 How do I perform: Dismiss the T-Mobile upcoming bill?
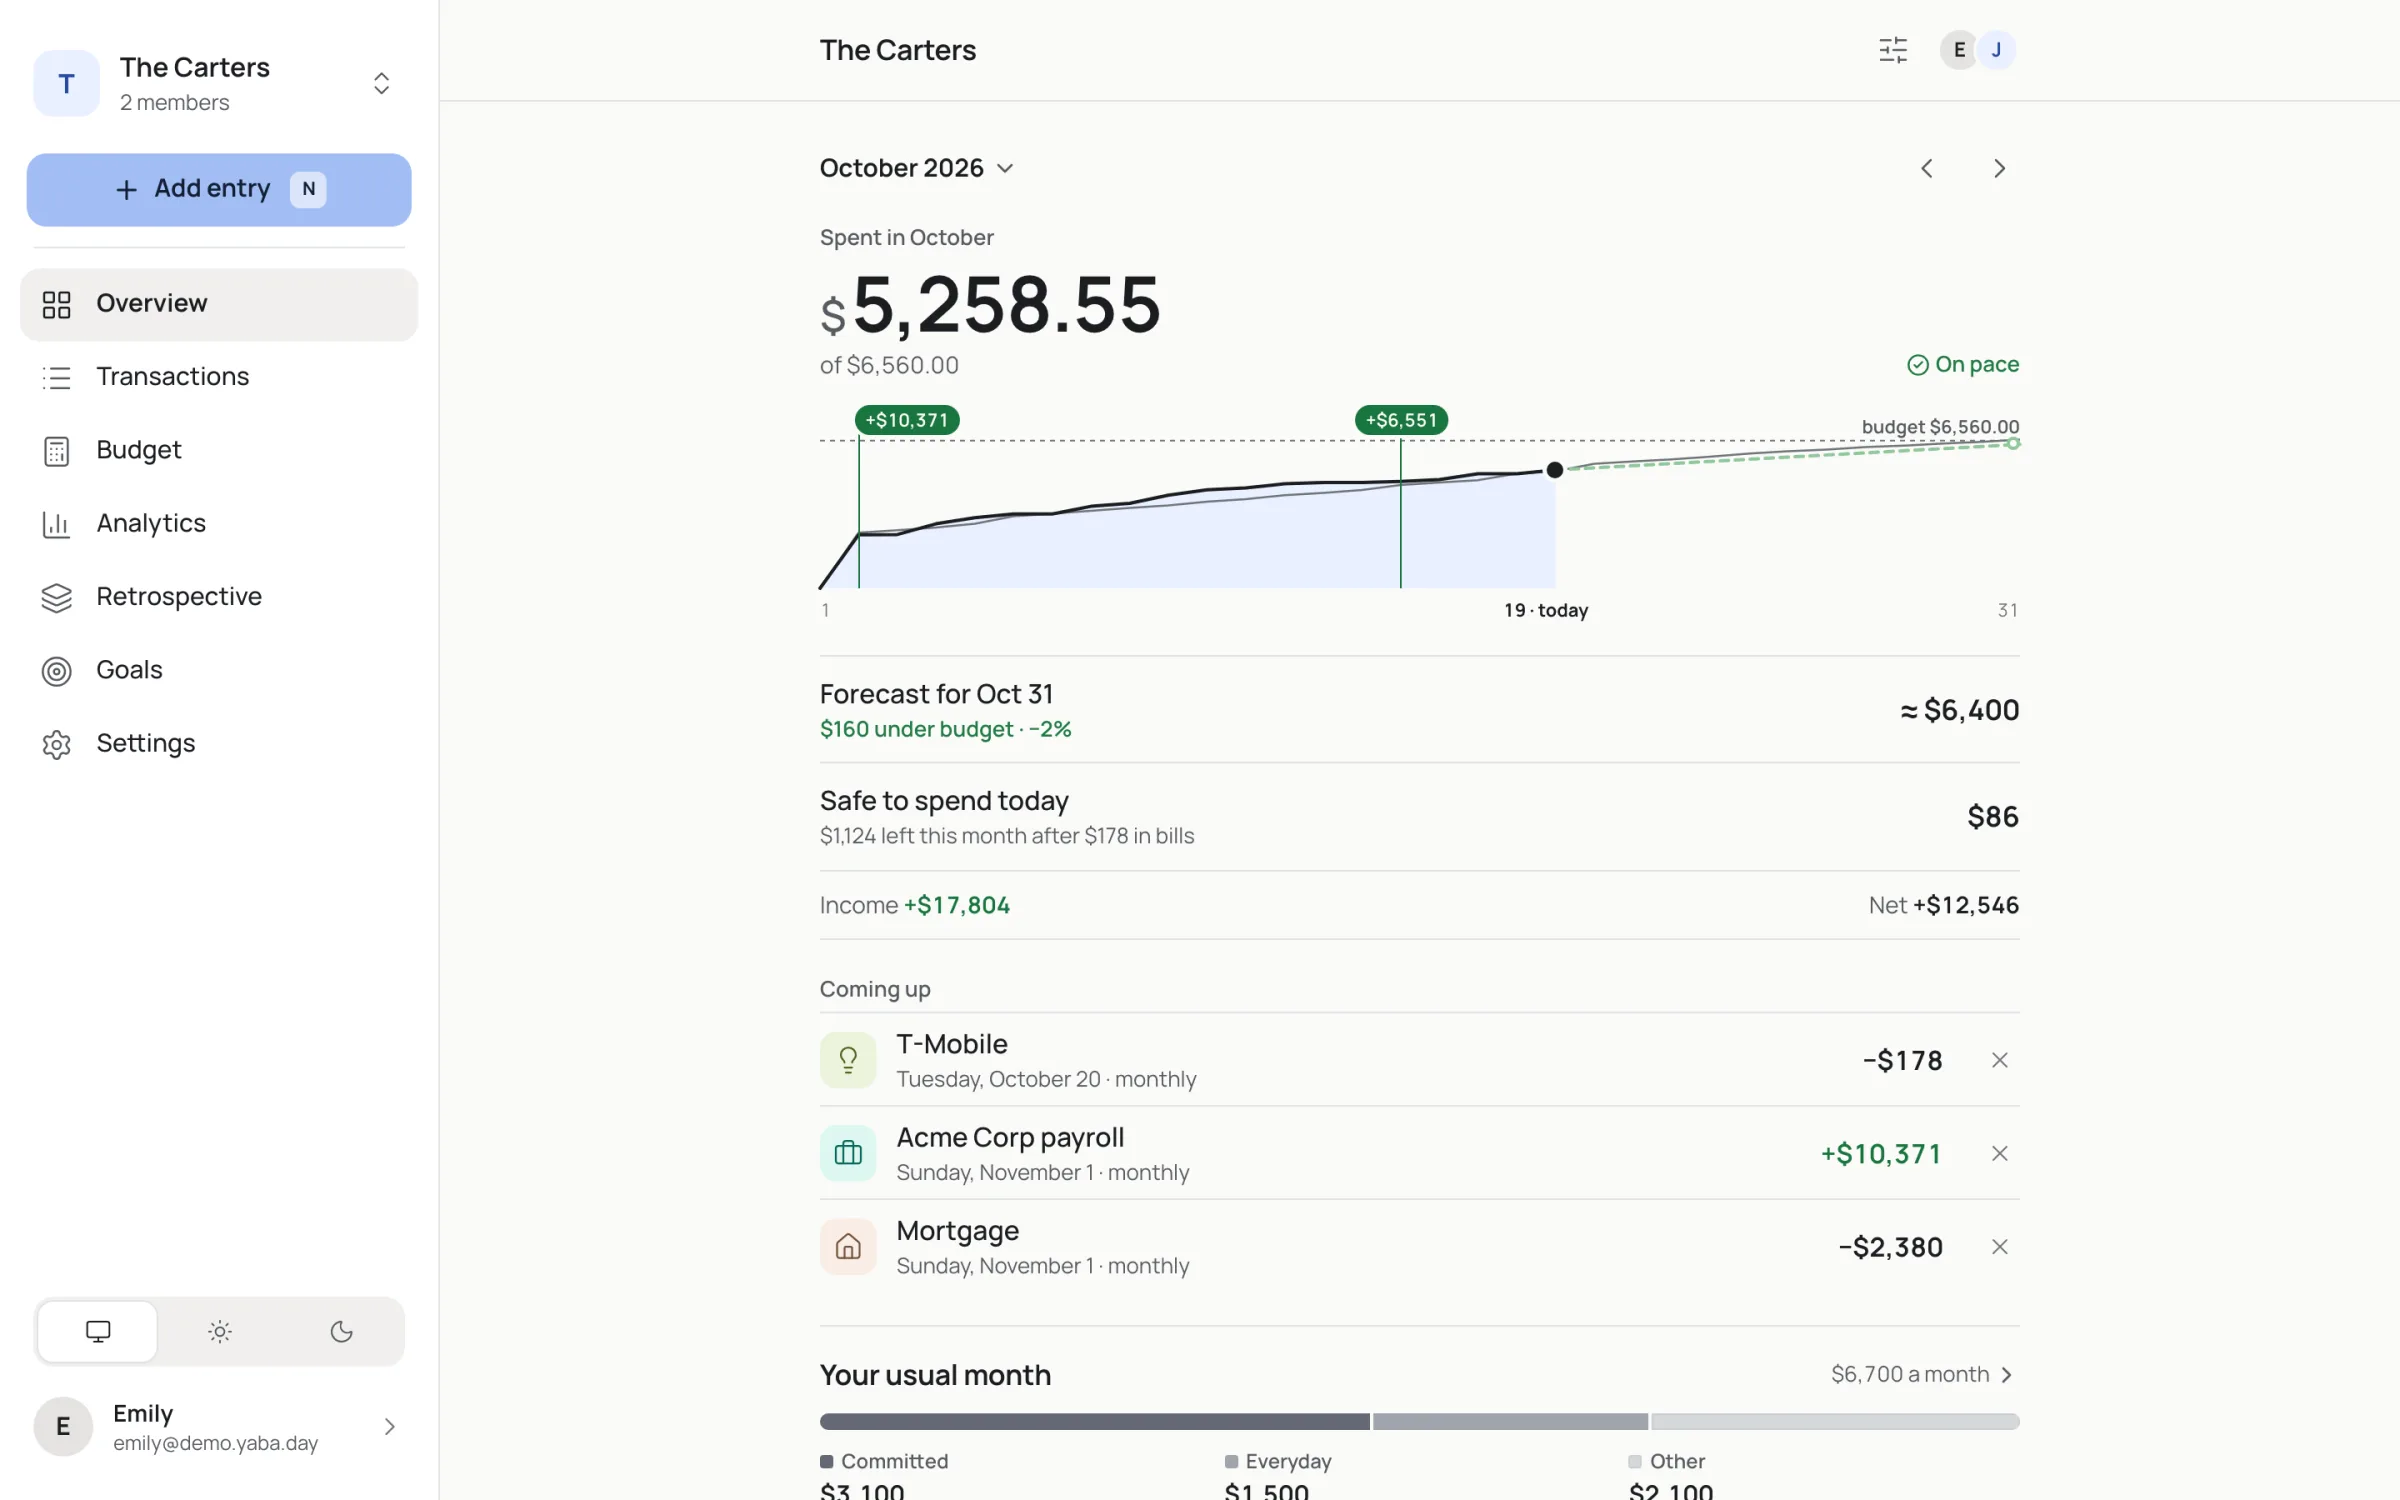tap(1999, 1060)
